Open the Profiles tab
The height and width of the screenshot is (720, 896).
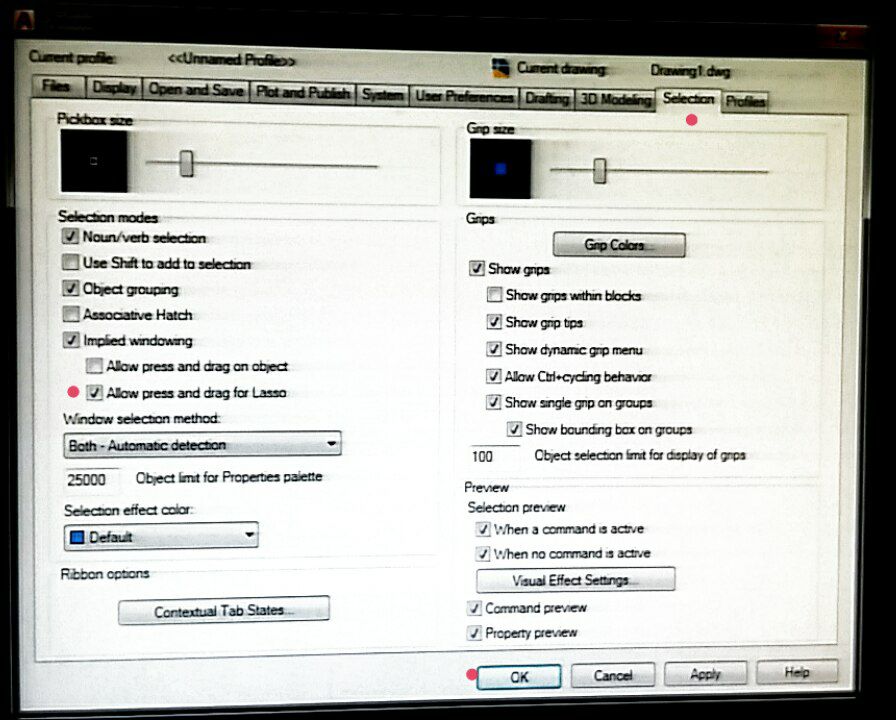pos(745,102)
